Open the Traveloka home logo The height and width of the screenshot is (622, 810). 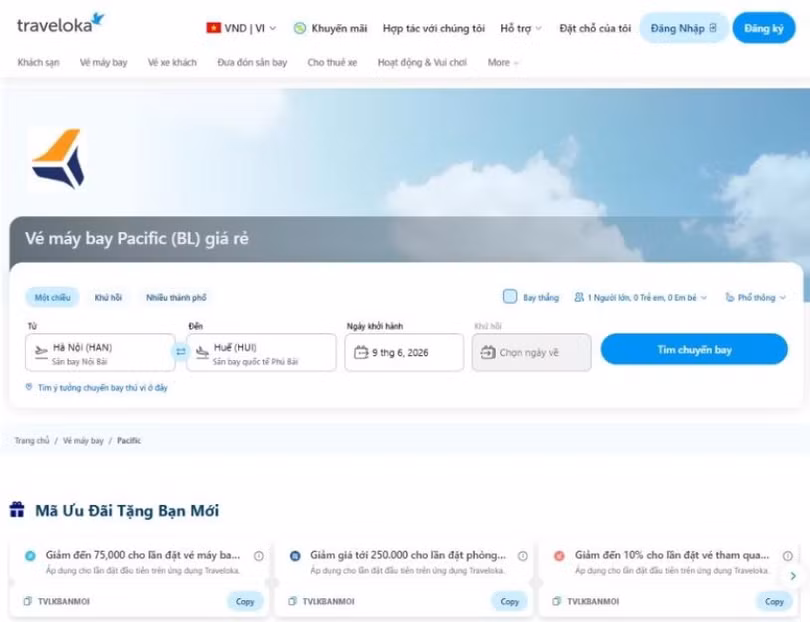60,24
